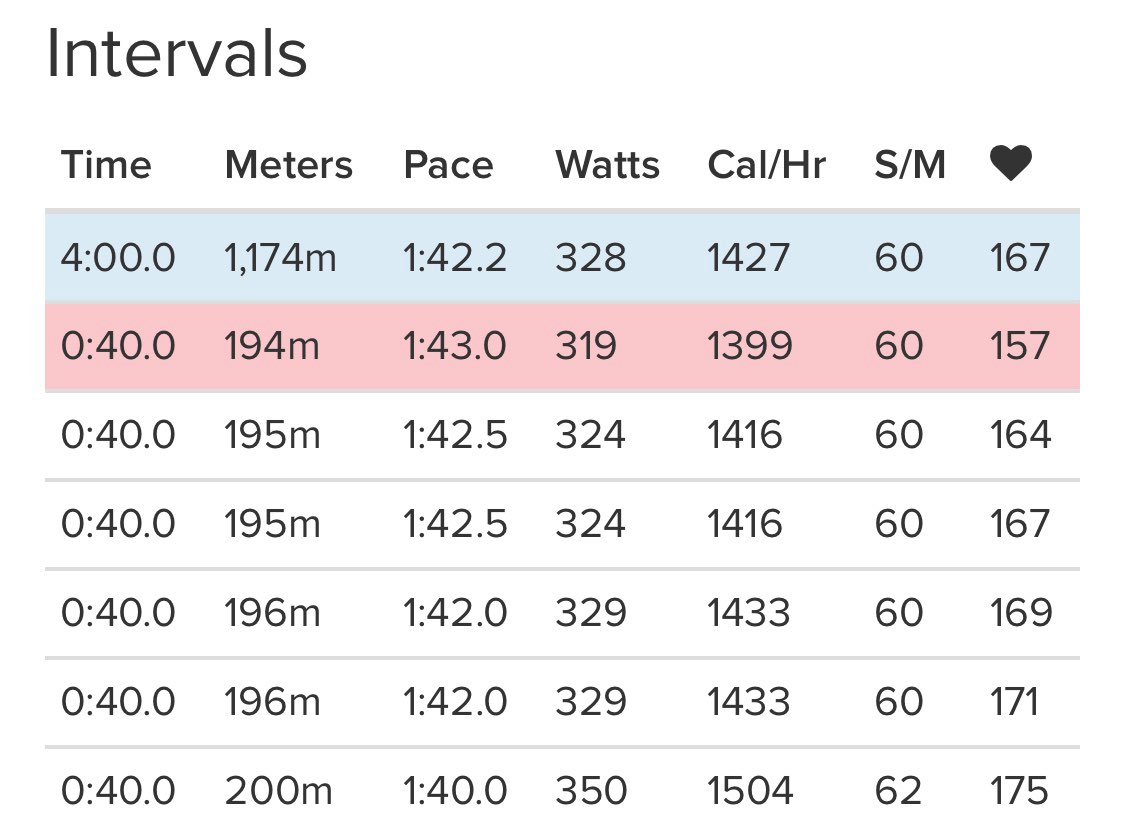Viewport: 1125px width, 833px height.
Task: Click the Pace column header
Action: pyautogui.click(x=448, y=164)
